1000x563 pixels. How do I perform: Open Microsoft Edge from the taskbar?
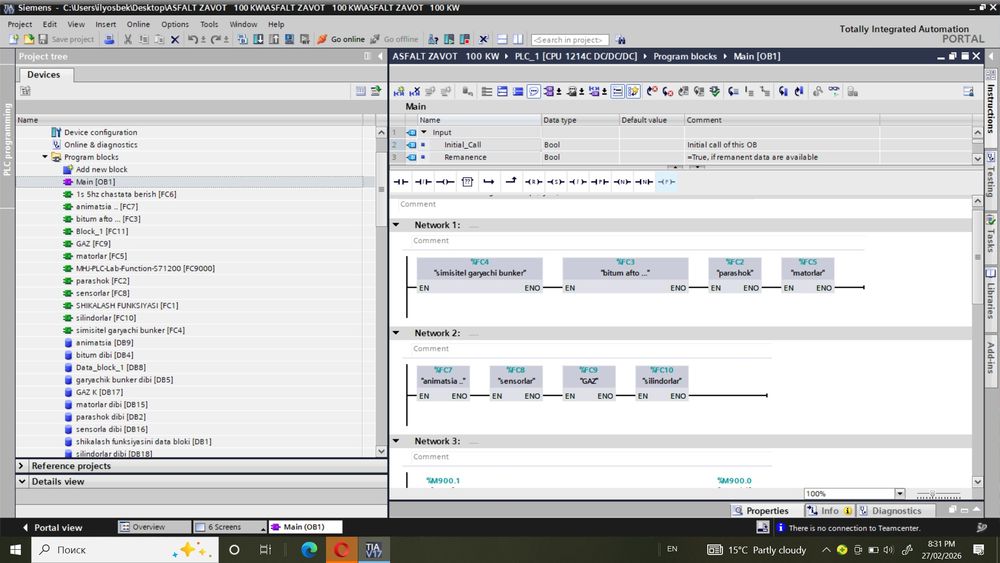pos(309,549)
